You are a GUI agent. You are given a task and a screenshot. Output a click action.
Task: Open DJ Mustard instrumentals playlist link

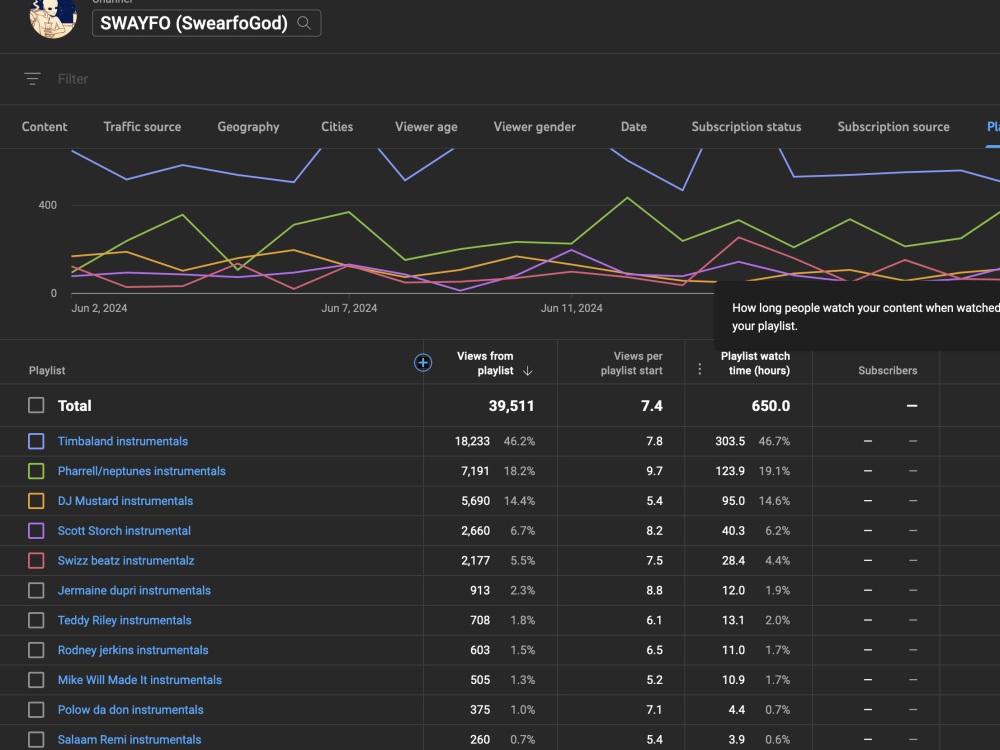coord(125,501)
